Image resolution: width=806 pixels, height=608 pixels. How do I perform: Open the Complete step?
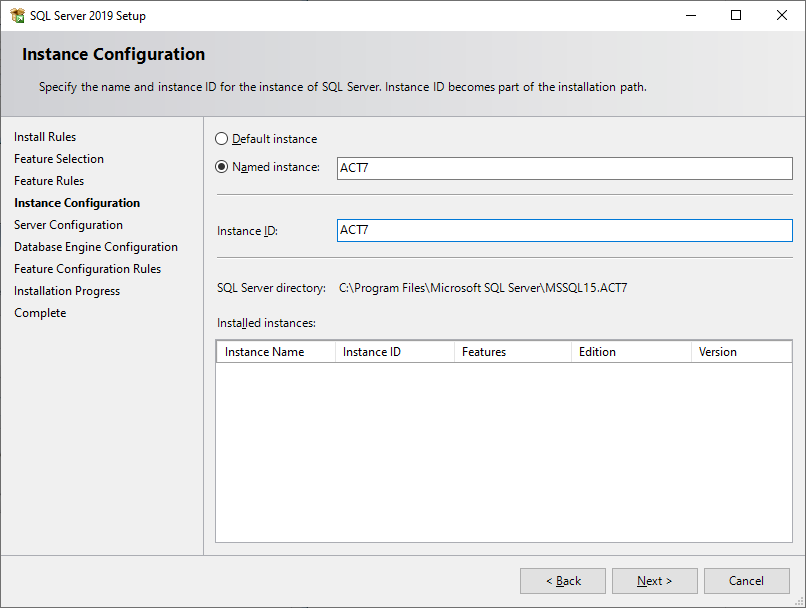[40, 312]
